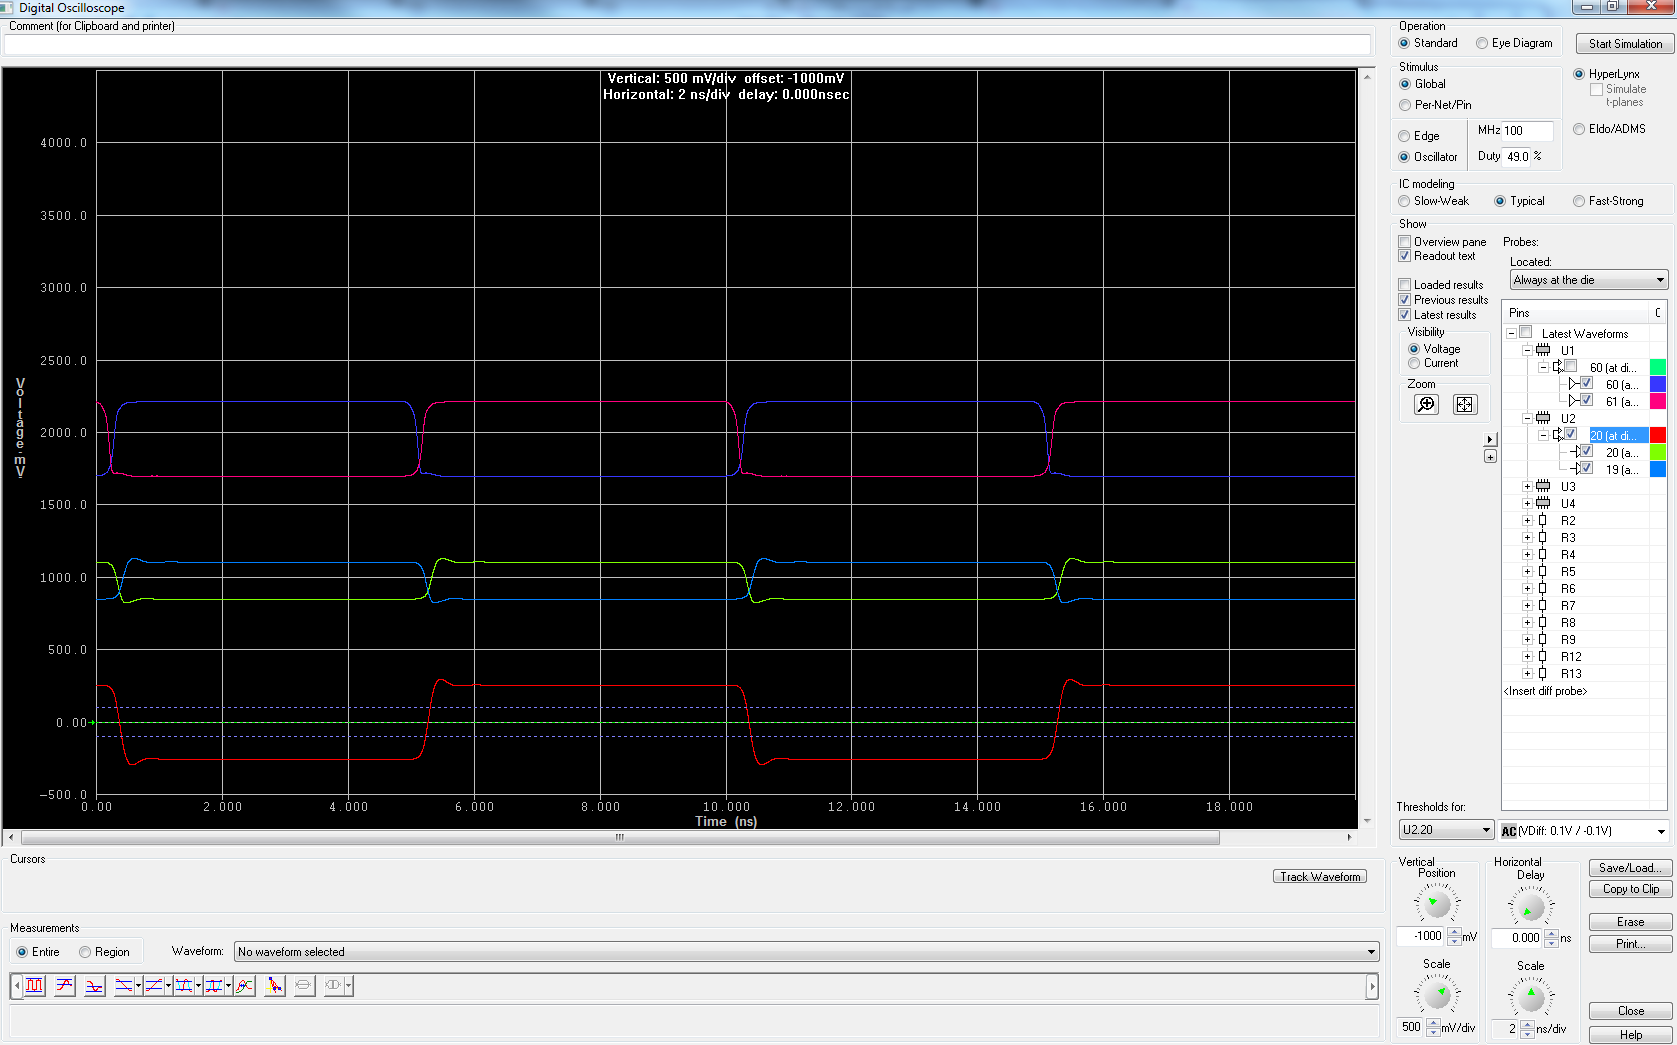Click the yellow-marker cursor measurement icon
1677x1045 pixels.
coord(274,986)
